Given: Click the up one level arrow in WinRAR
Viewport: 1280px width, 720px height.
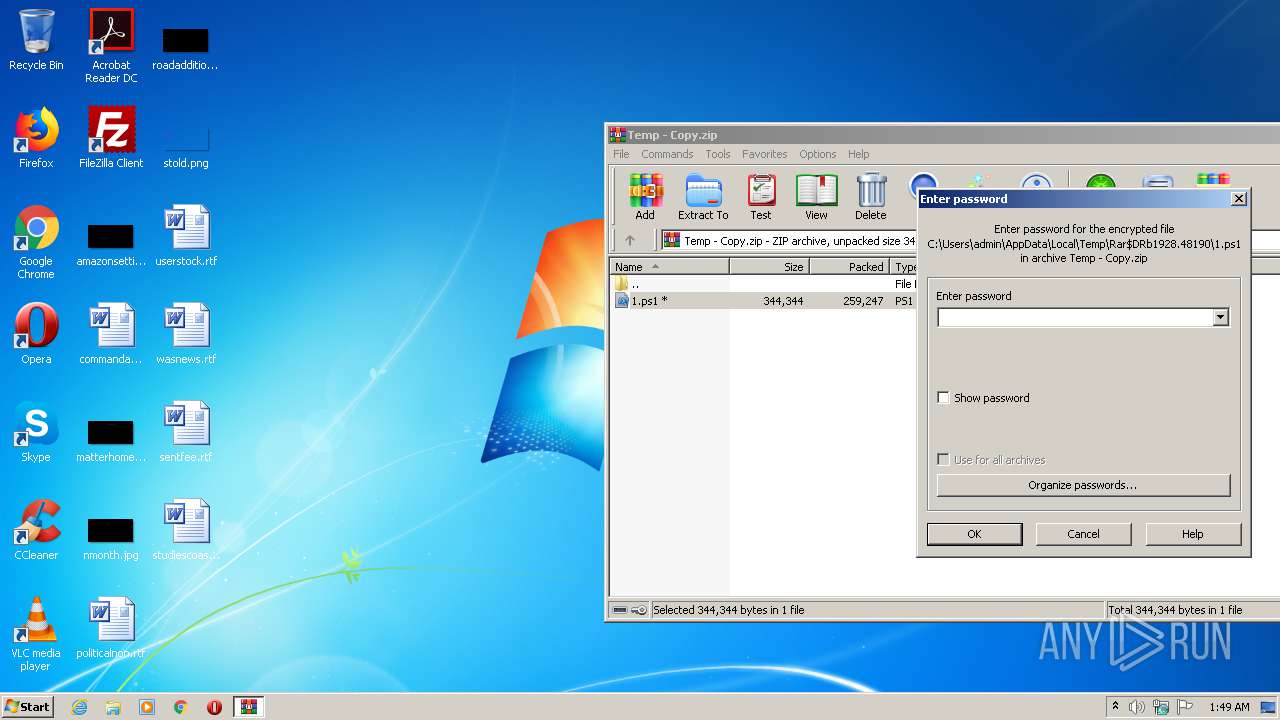Looking at the screenshot, I should [x=630, y=240].
